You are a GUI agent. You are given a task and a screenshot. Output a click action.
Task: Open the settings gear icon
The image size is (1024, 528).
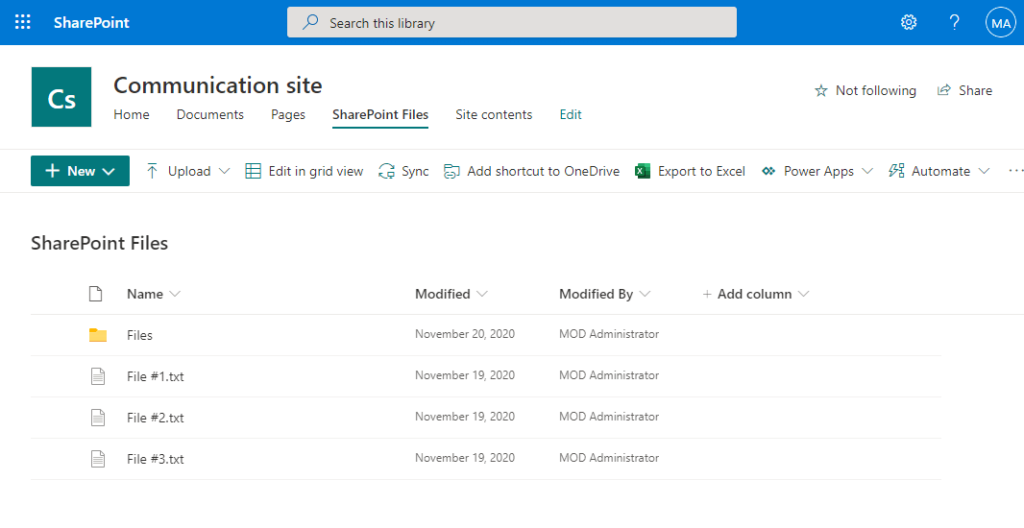coord(908,22)
